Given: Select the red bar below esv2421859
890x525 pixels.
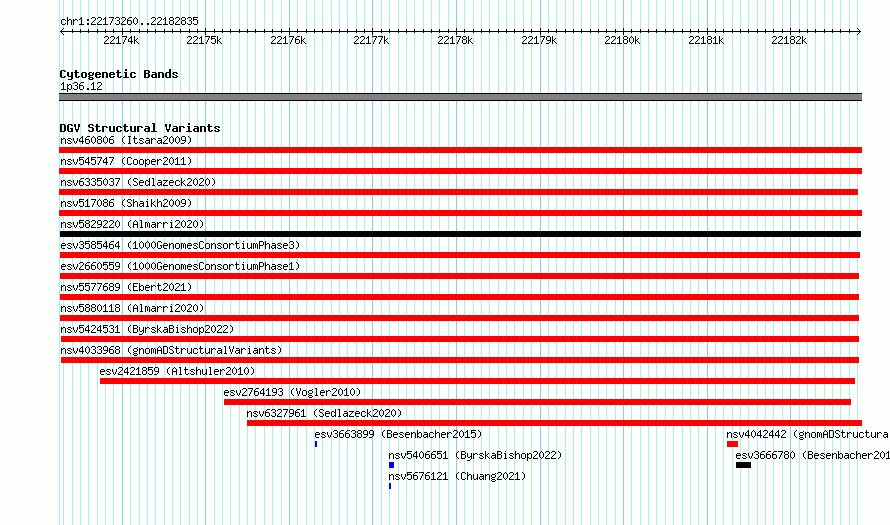Looking at the screenshot, I should point(477,381).
